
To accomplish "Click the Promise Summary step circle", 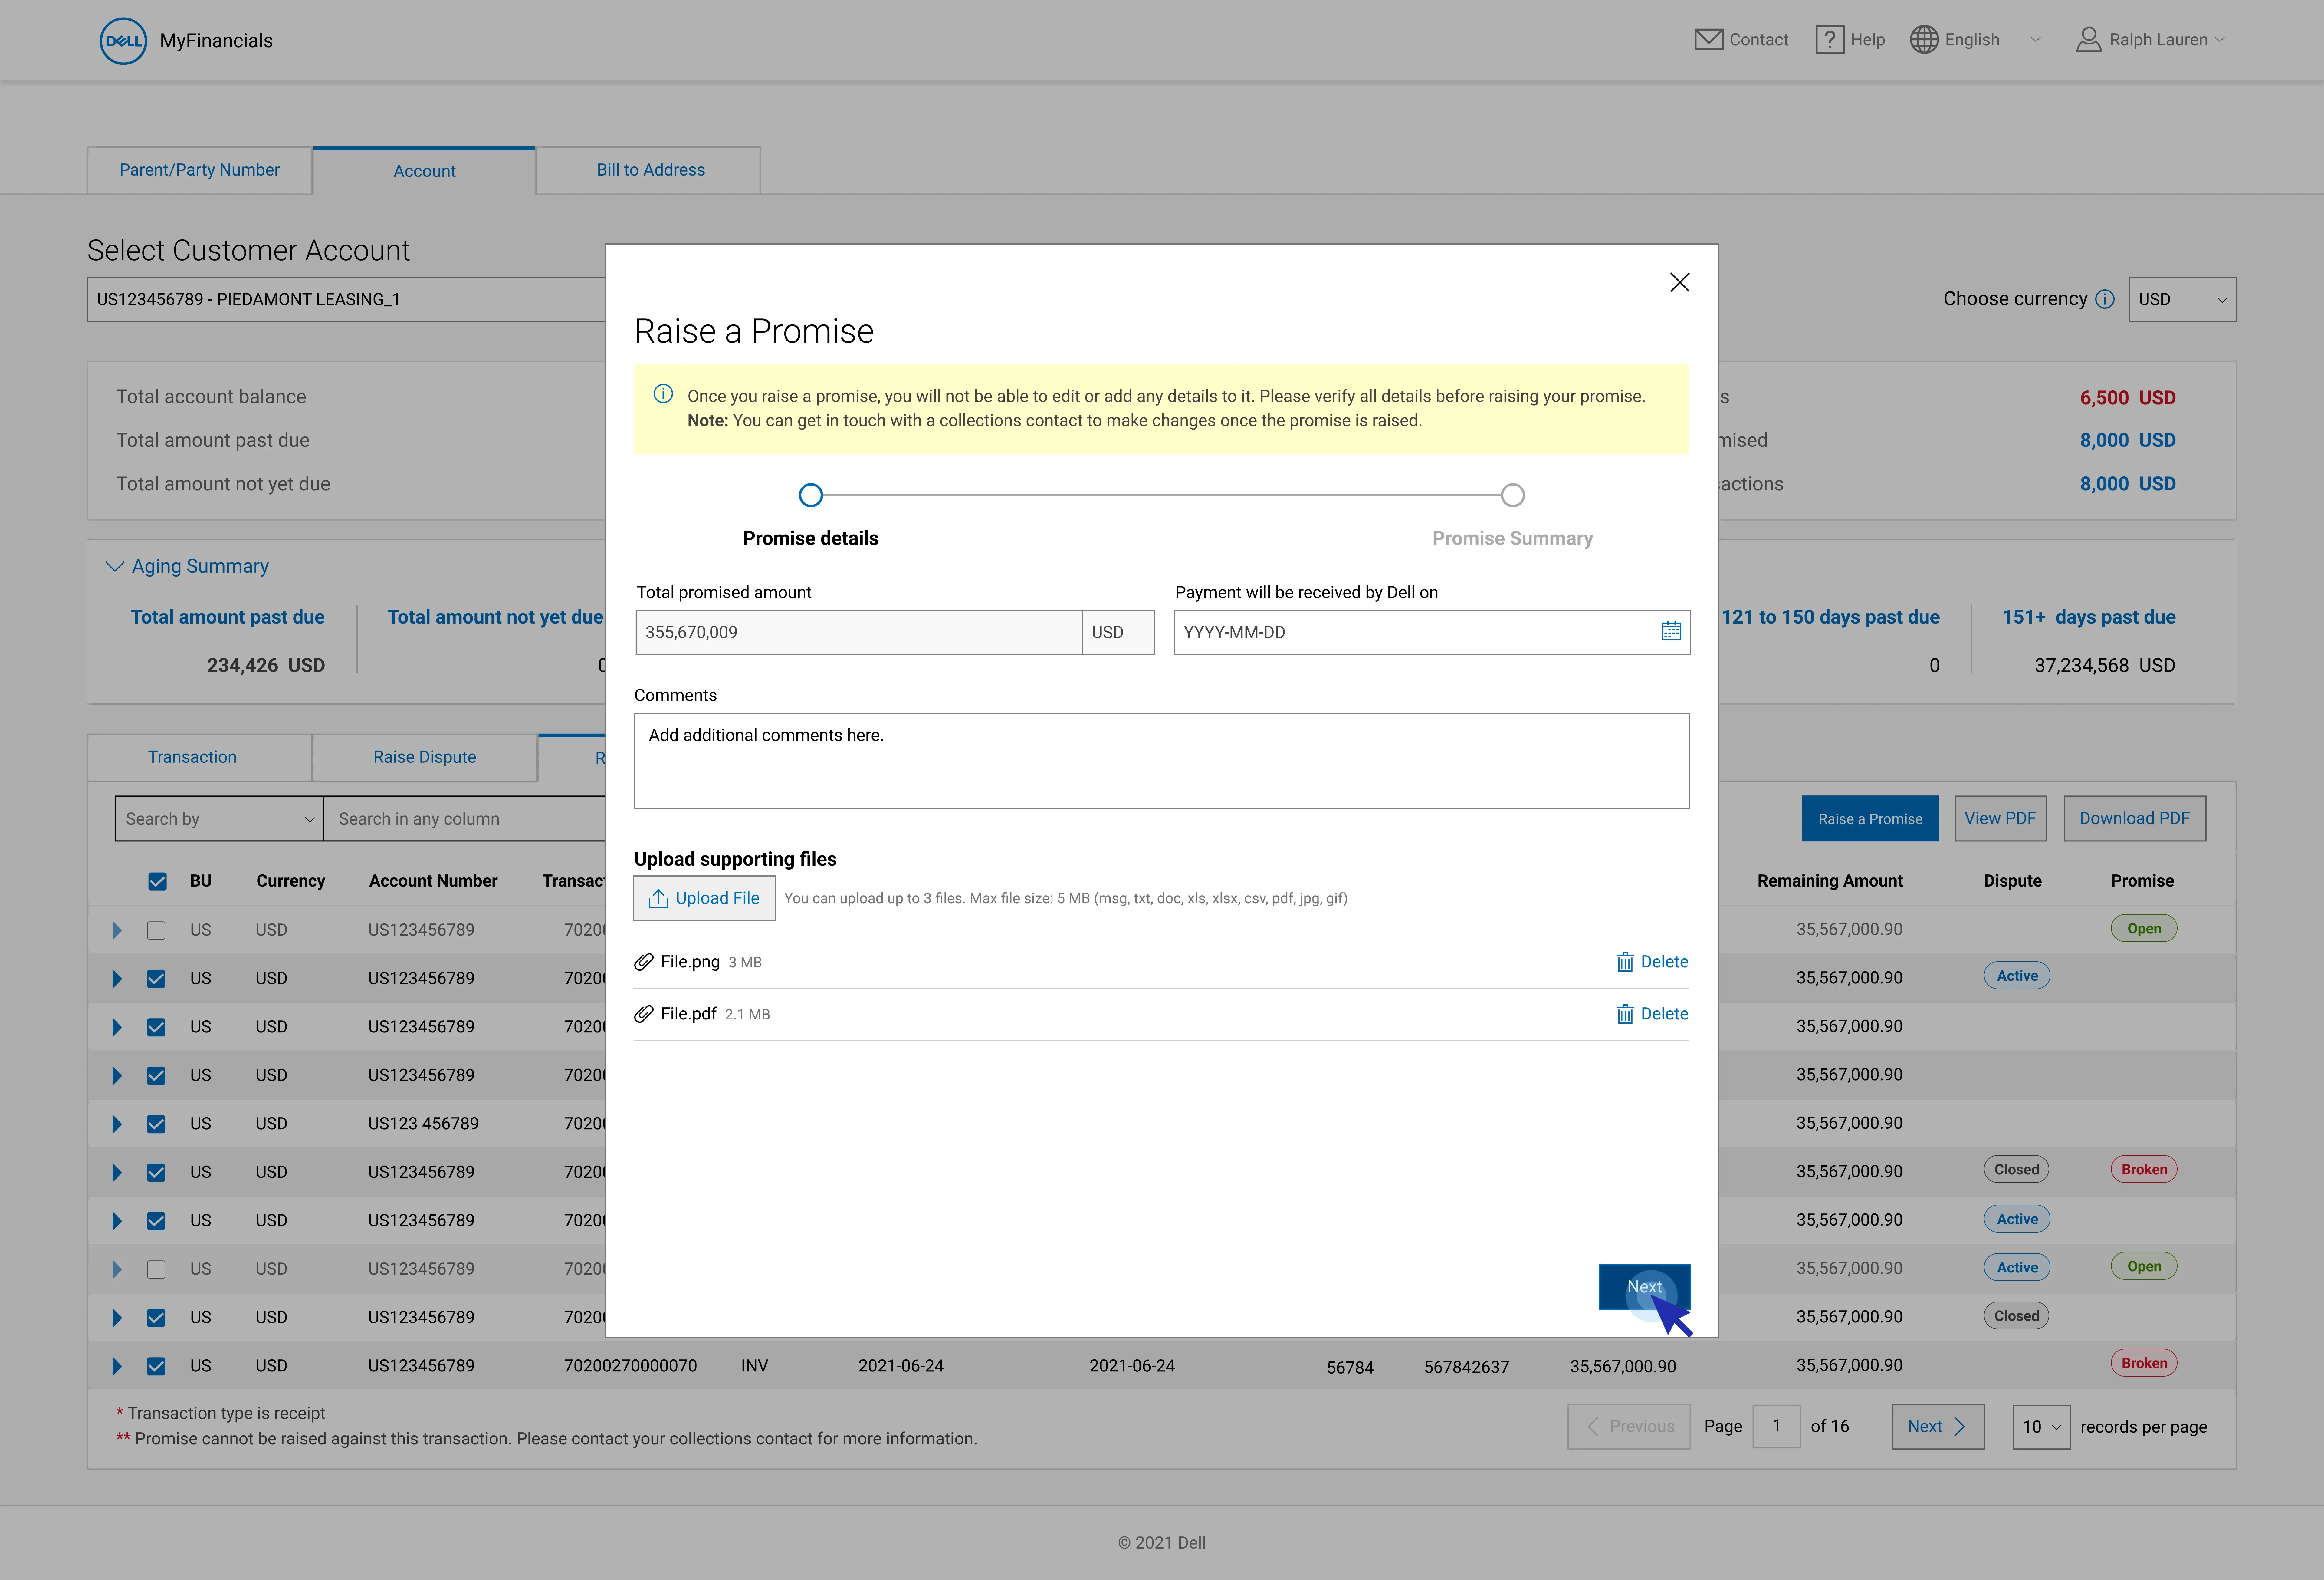I will [x=1513, y=495].
